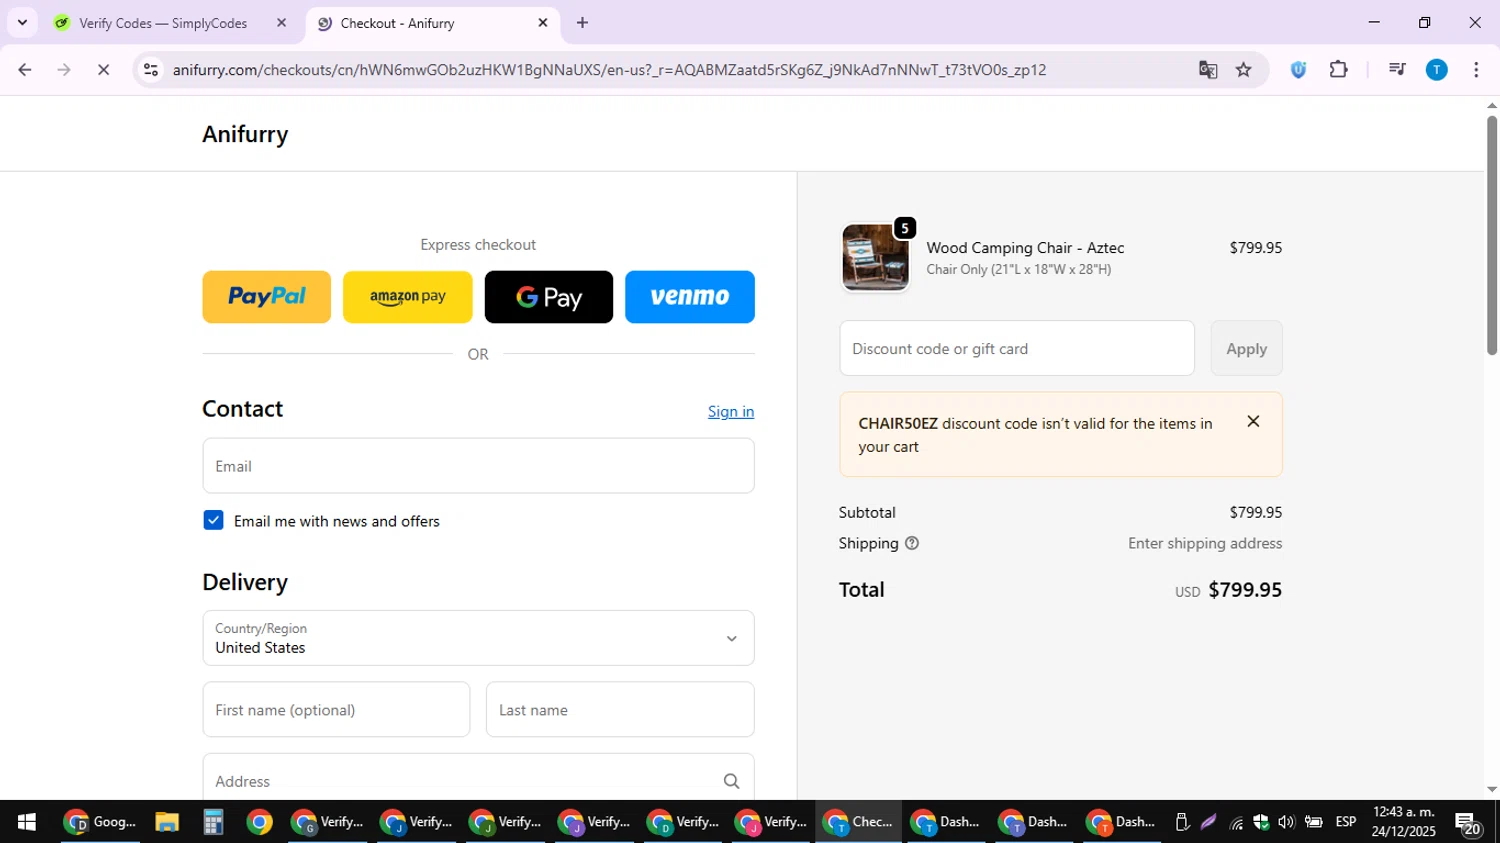
Task: Dismiss the CHAIR50EZ invalid code message
Action: [x=1253, y=422]
